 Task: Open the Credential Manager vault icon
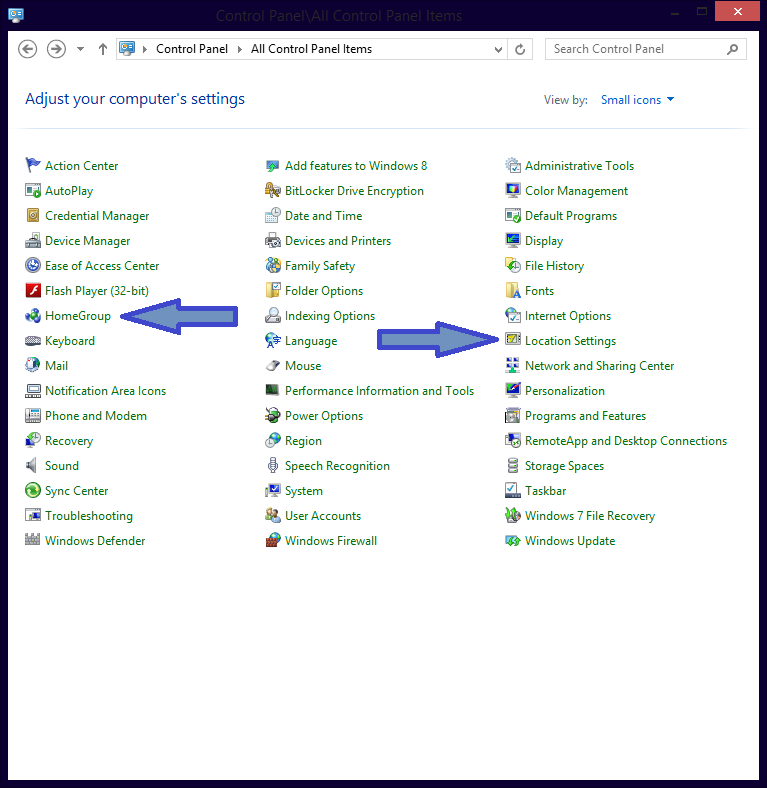click(33, 215)
